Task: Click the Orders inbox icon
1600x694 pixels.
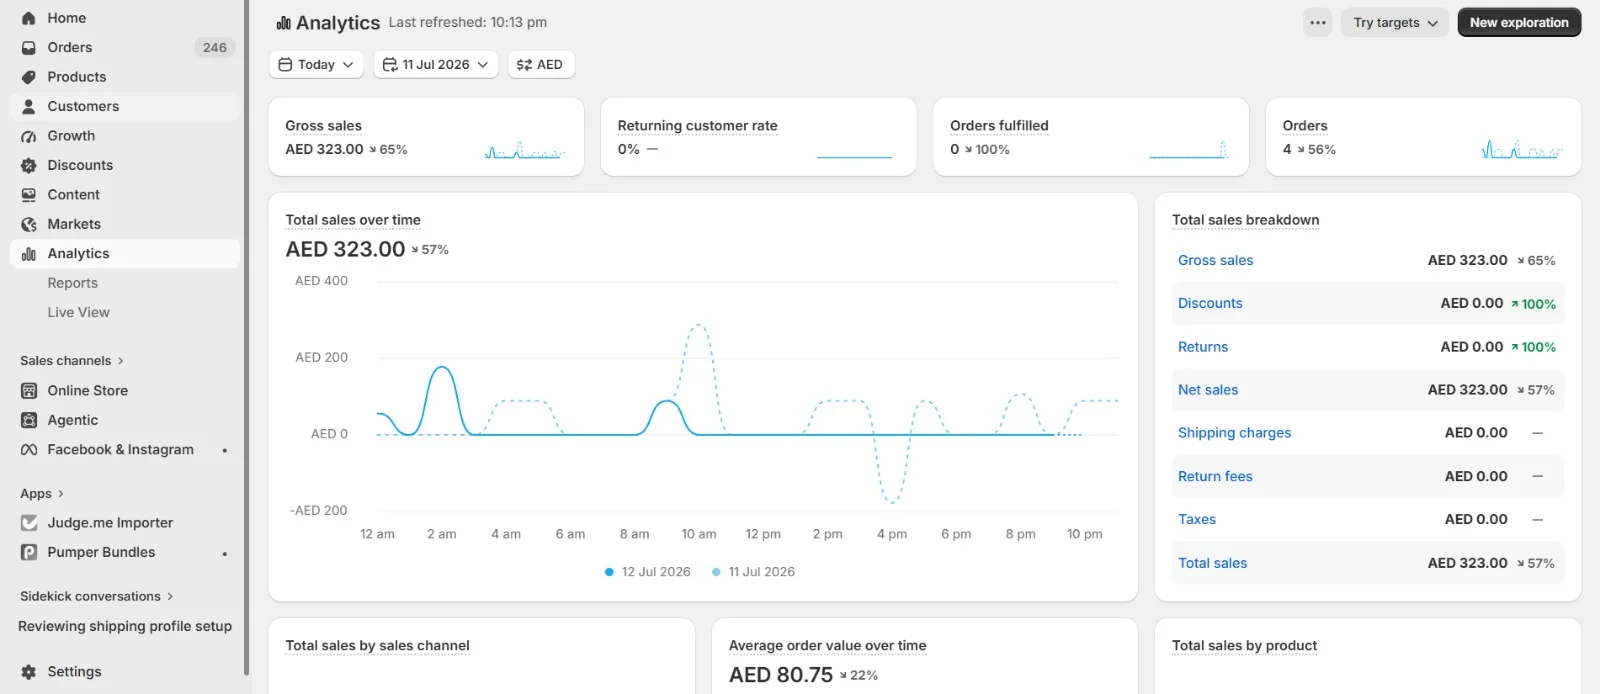Action: [x=29, y=47]
